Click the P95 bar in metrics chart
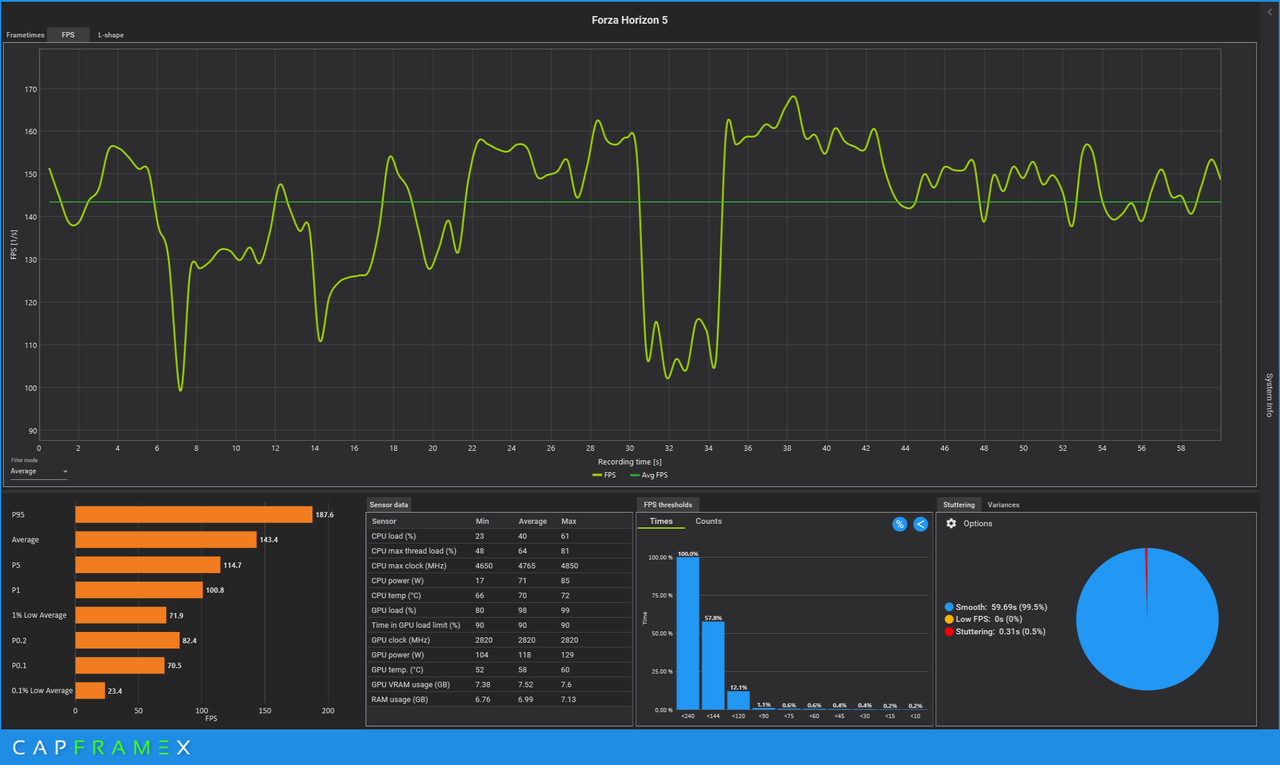1280x765 pixels. [x=194, y=515]
